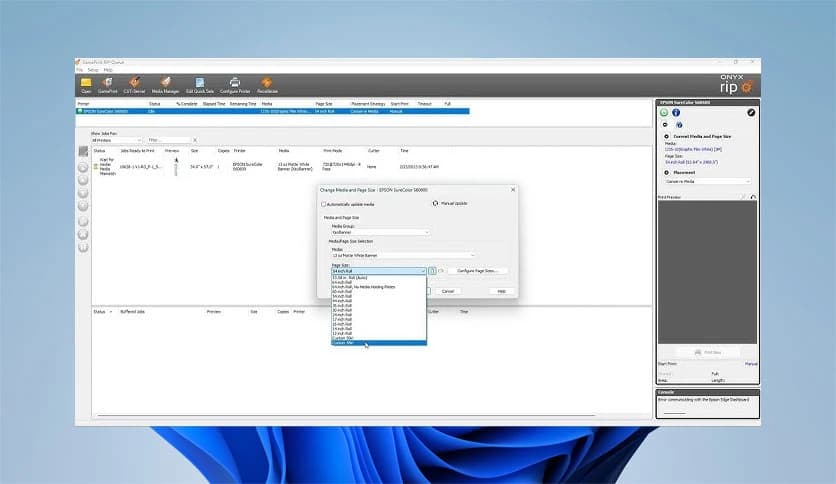Click the CUT-Server toolbar icon
836x484 pixels.
pos(134,85)
